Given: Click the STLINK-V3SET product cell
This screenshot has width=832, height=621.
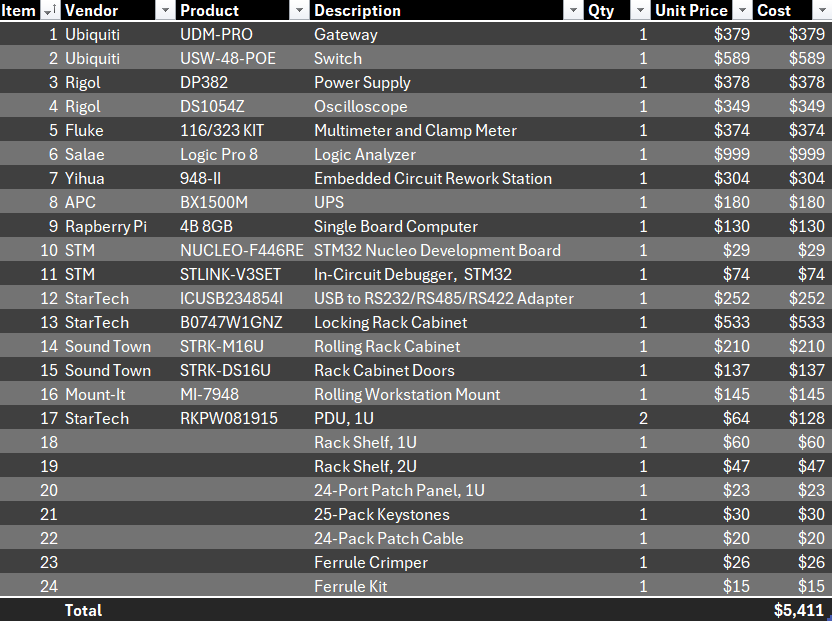Looking at the screenshot, I should [244, 274].
